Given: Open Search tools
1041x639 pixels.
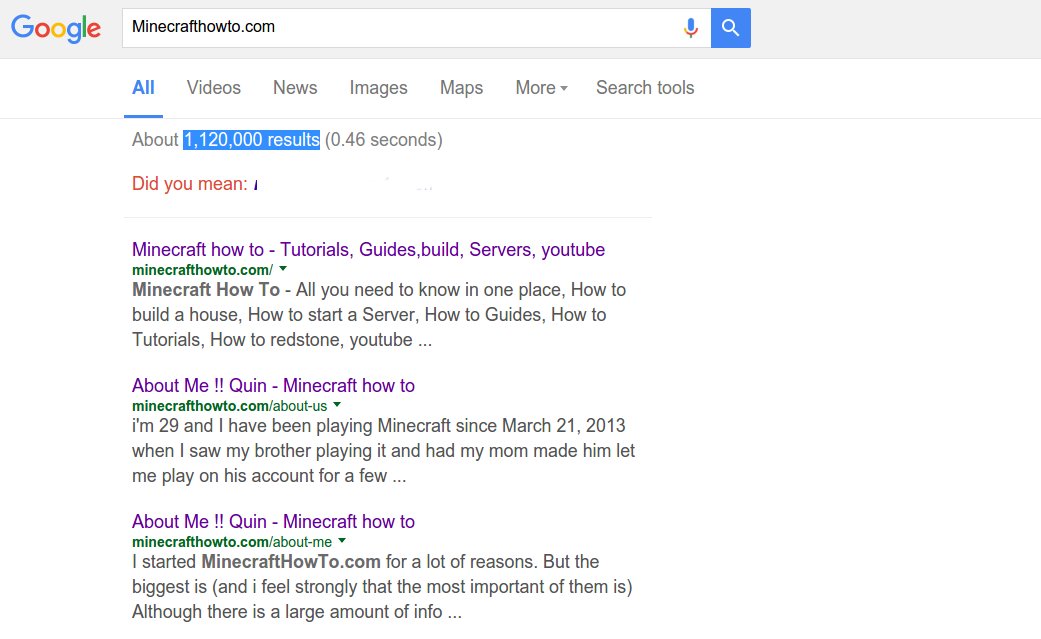Looking at the screenshot, I should [645, 88].
